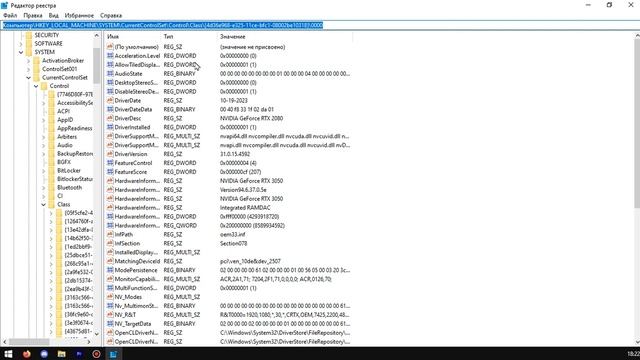This screenshot has width=640, height=360.
Task: Select the AppID key in the tree
Action: point(65,120)
